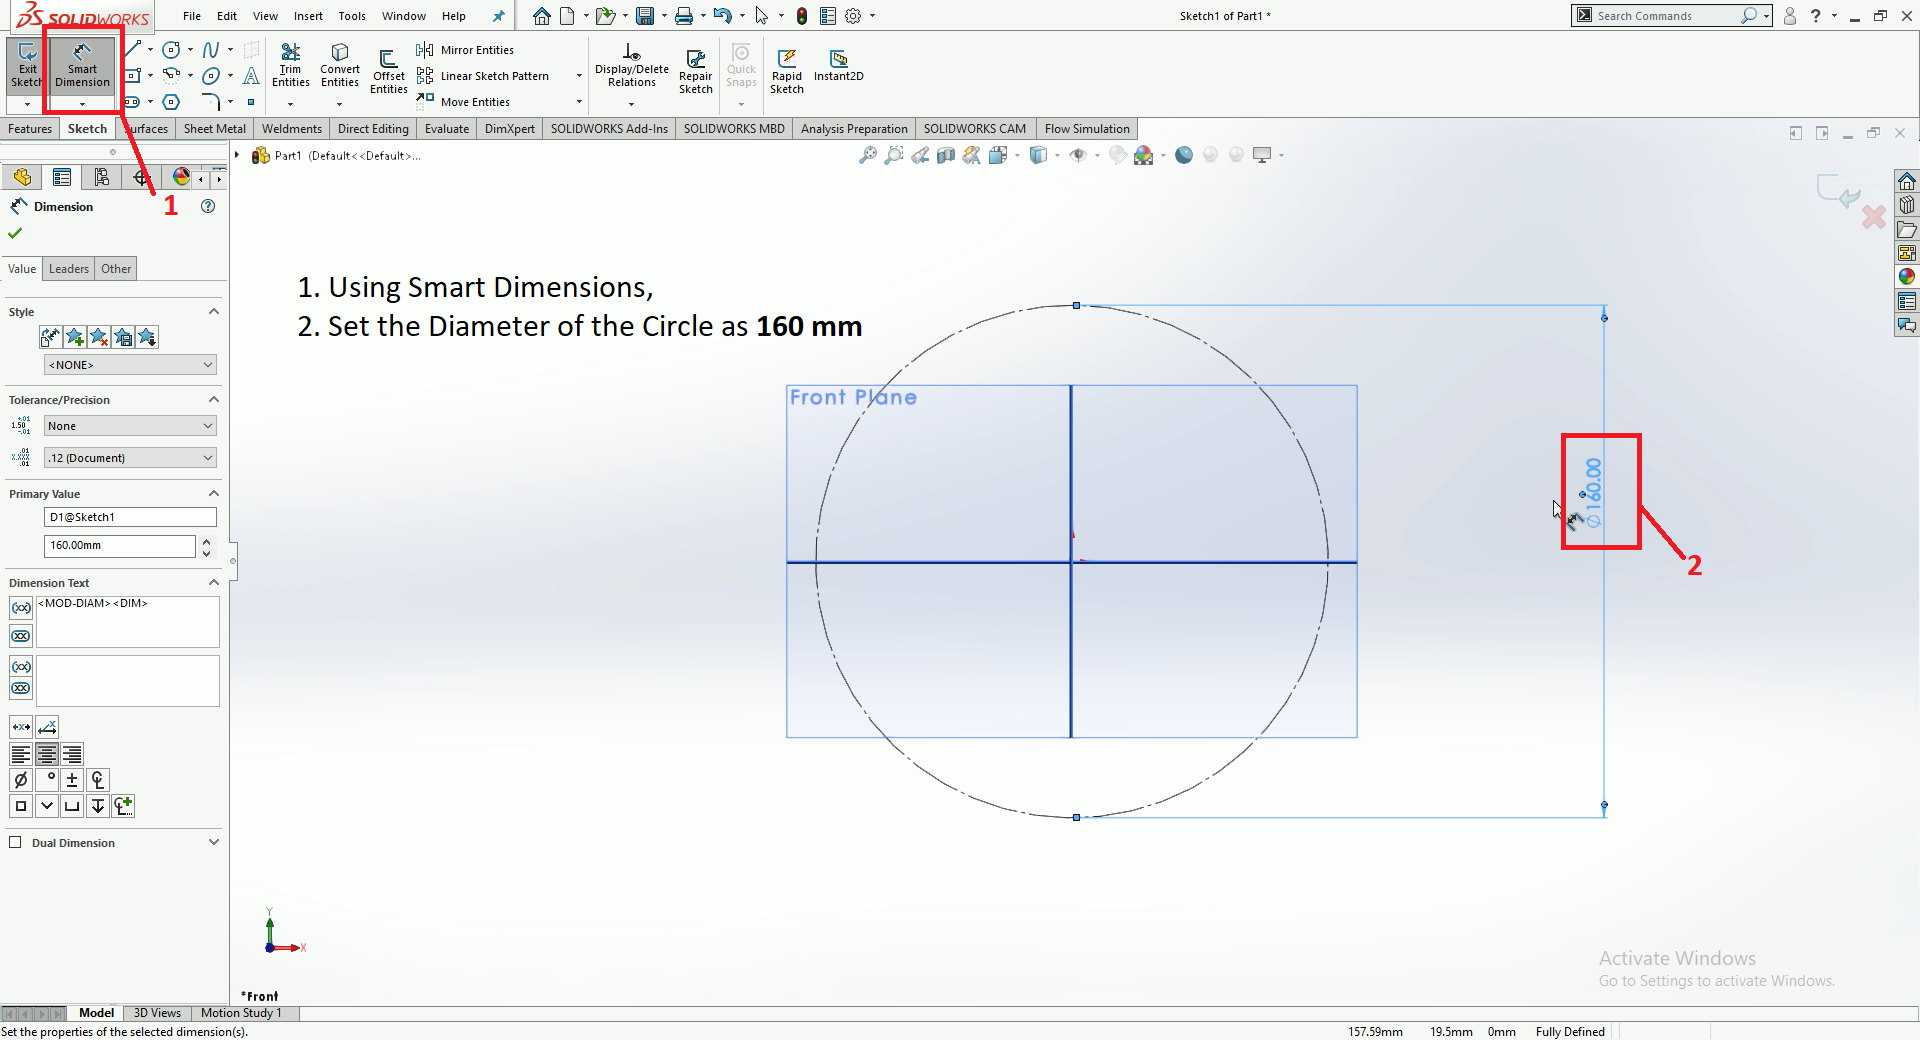Toggle the Center Dimension button
1920x1040 pixels.
point(21,727)
